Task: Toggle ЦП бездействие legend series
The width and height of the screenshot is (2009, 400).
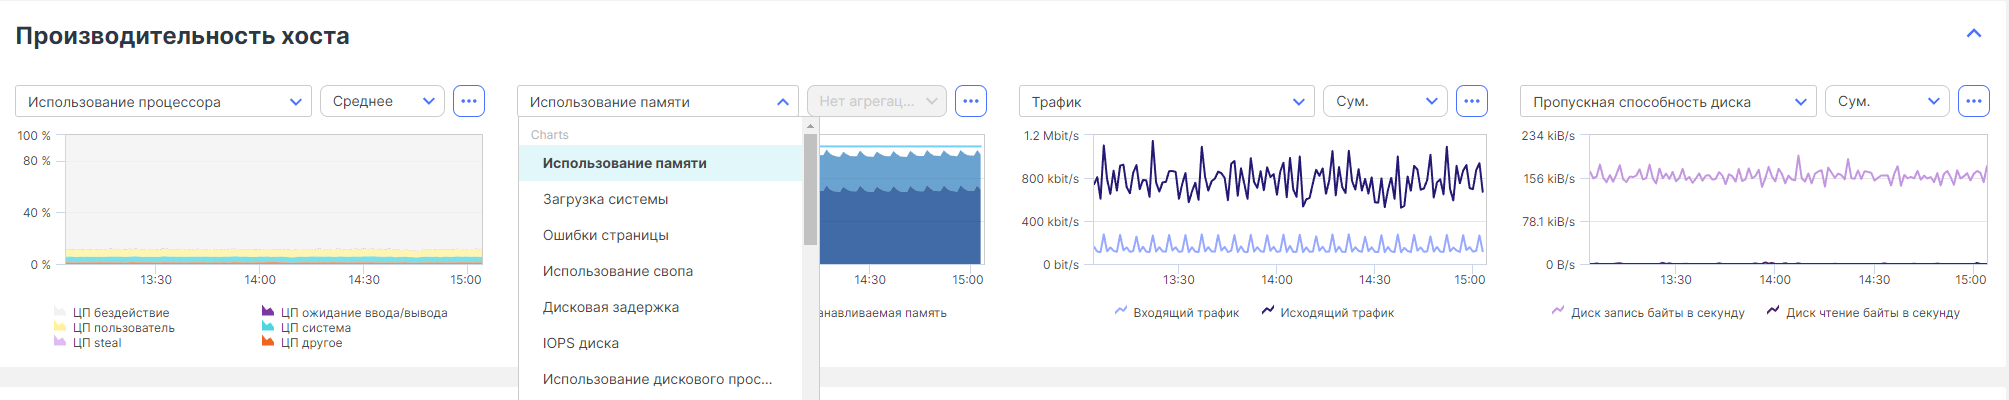Action: tap(120, 313)
